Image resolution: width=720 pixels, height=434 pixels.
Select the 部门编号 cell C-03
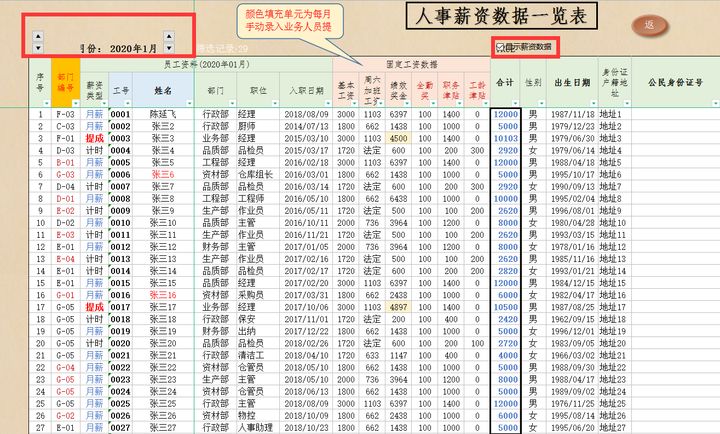66,126
